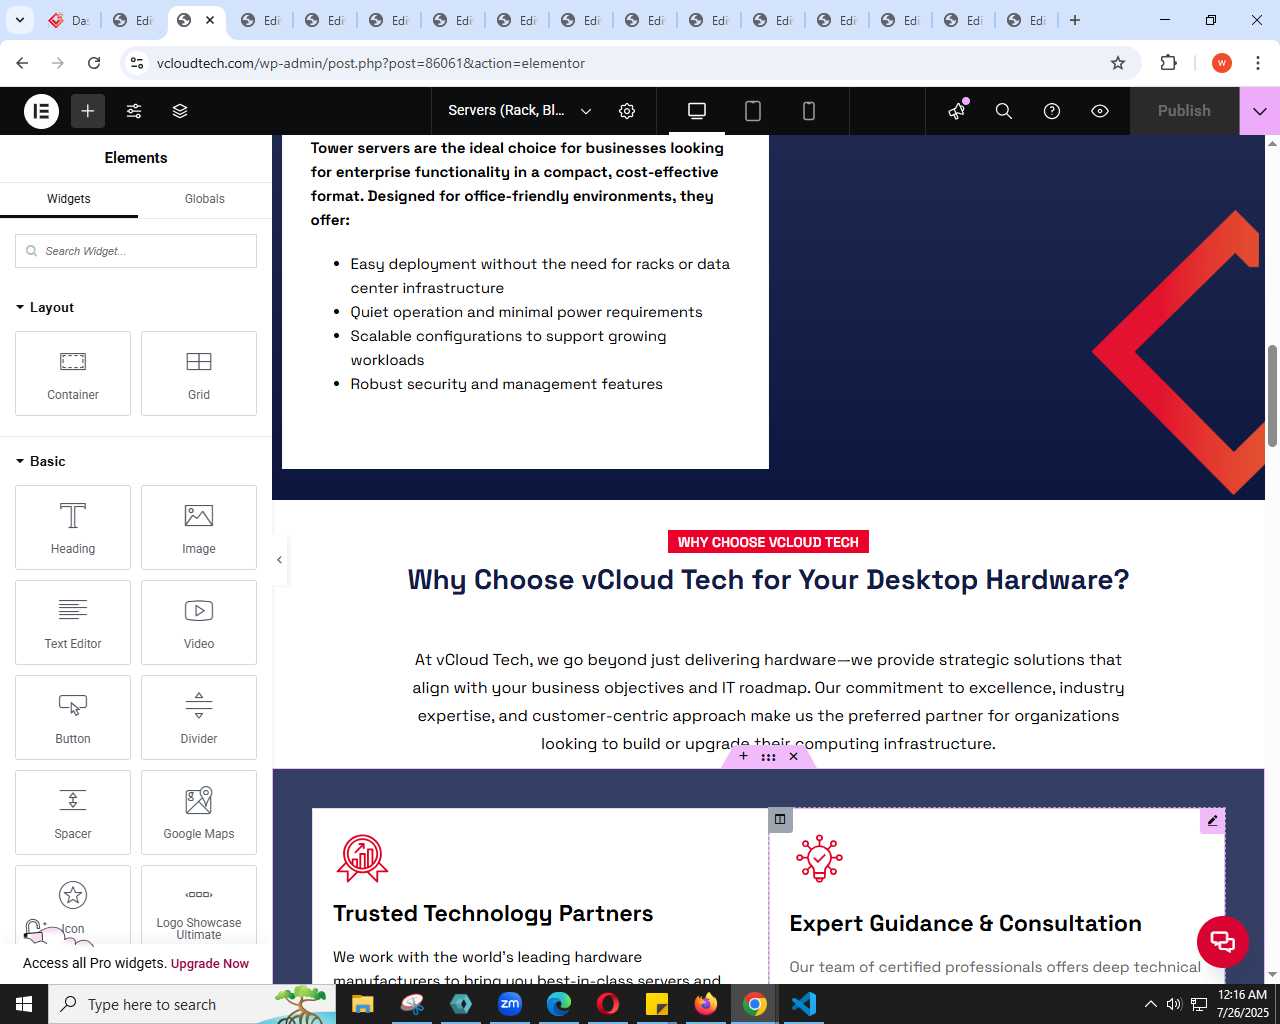This screenshot has width=1280, height=1024.
Task: Bookmark this page with star icon
Action: click(x=1118, y=63)
